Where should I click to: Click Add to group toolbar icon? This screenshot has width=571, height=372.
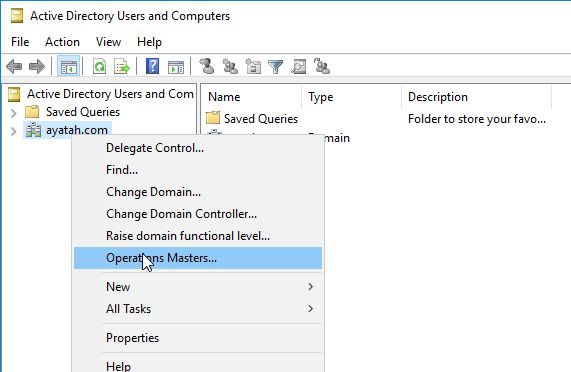[x=322, y=66]
